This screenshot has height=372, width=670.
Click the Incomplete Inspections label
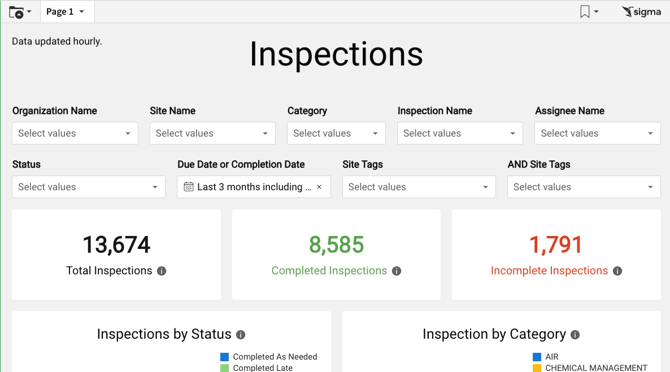[549, 271]
